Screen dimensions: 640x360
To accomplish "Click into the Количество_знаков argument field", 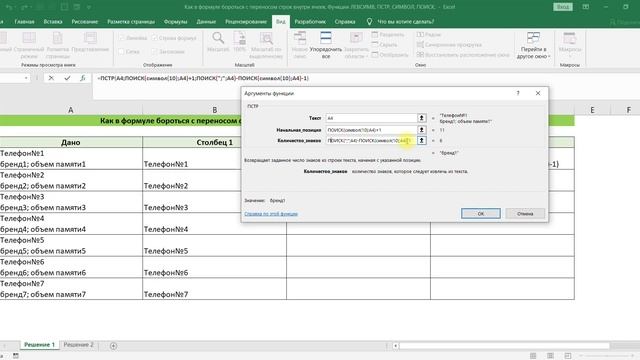I will click(x=371, y=140).
